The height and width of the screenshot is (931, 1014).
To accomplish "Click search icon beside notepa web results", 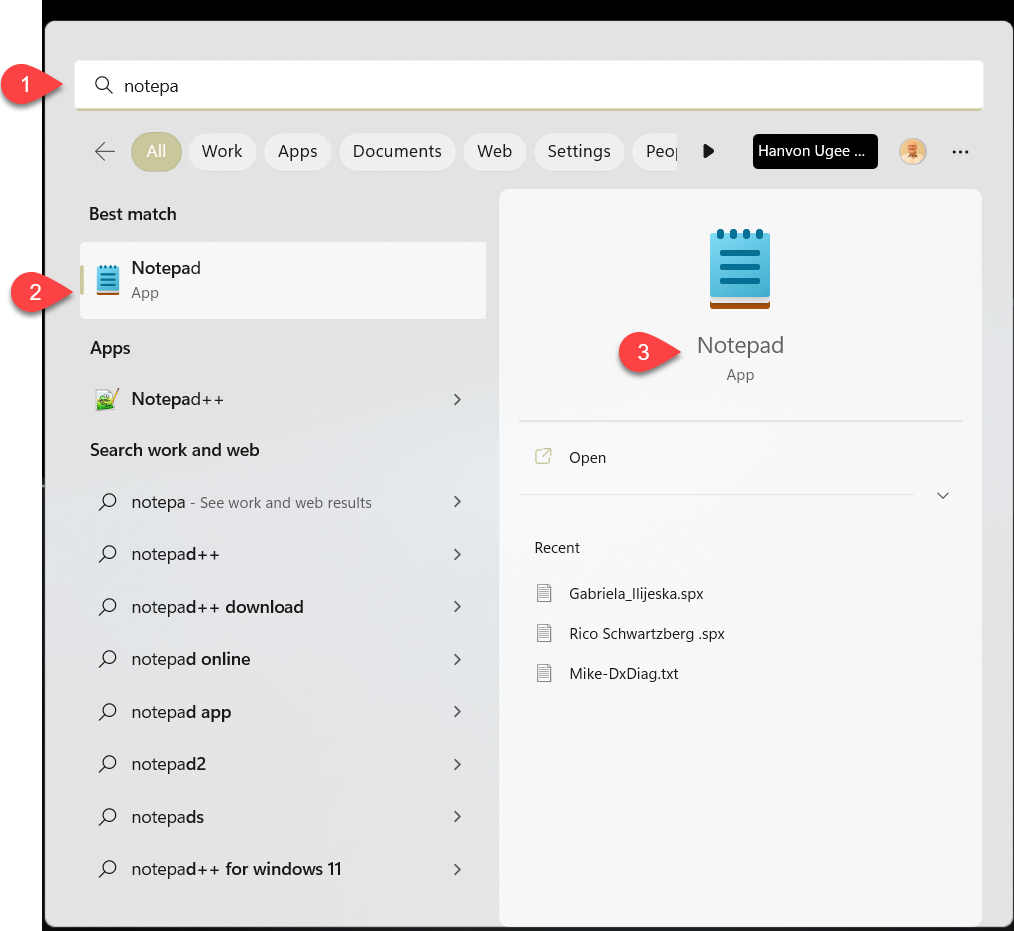I will point(107,502).
